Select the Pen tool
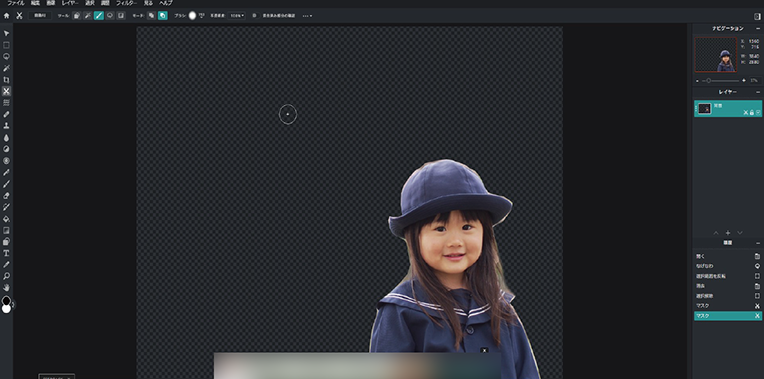Screen dimensions: 764x379 pos(6,172)
